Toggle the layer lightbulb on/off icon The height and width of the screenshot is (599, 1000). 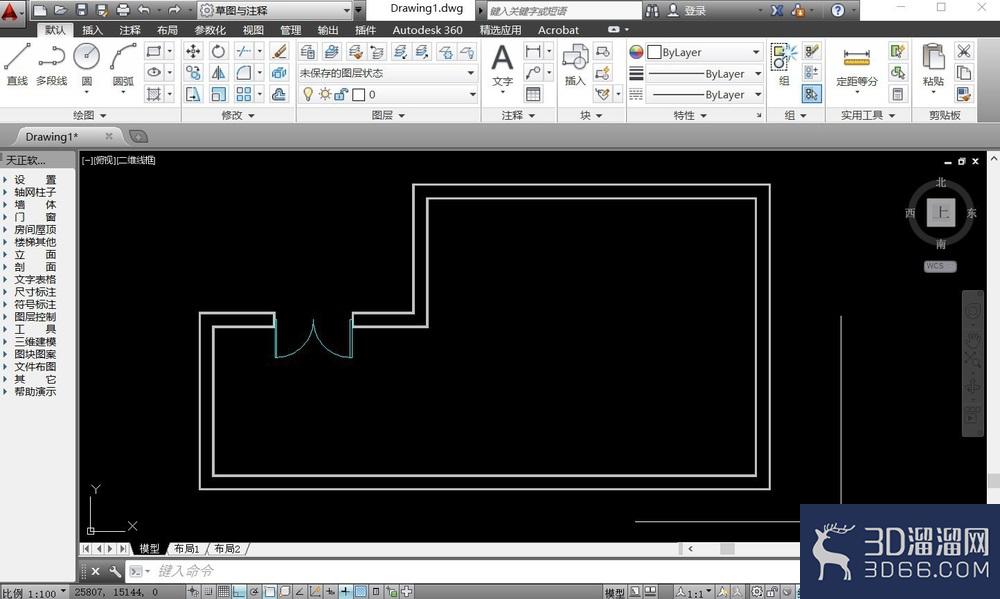coord(308,94)
